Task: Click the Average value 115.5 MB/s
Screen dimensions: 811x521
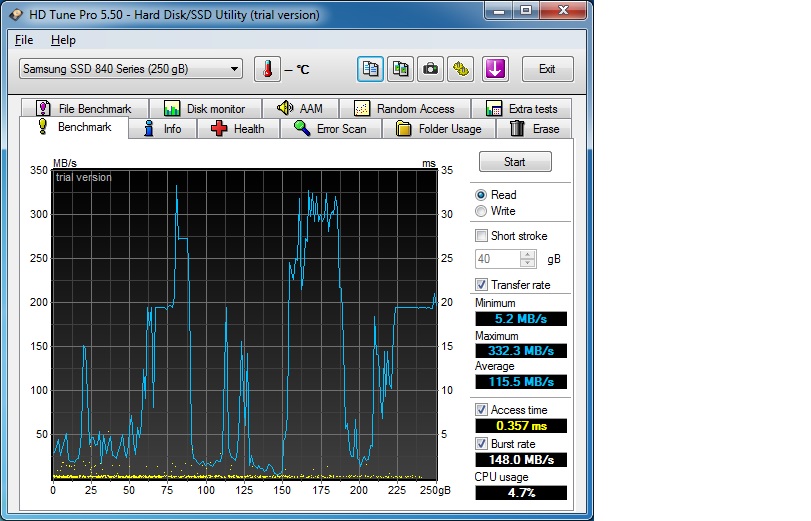Action: pos(521,382)
